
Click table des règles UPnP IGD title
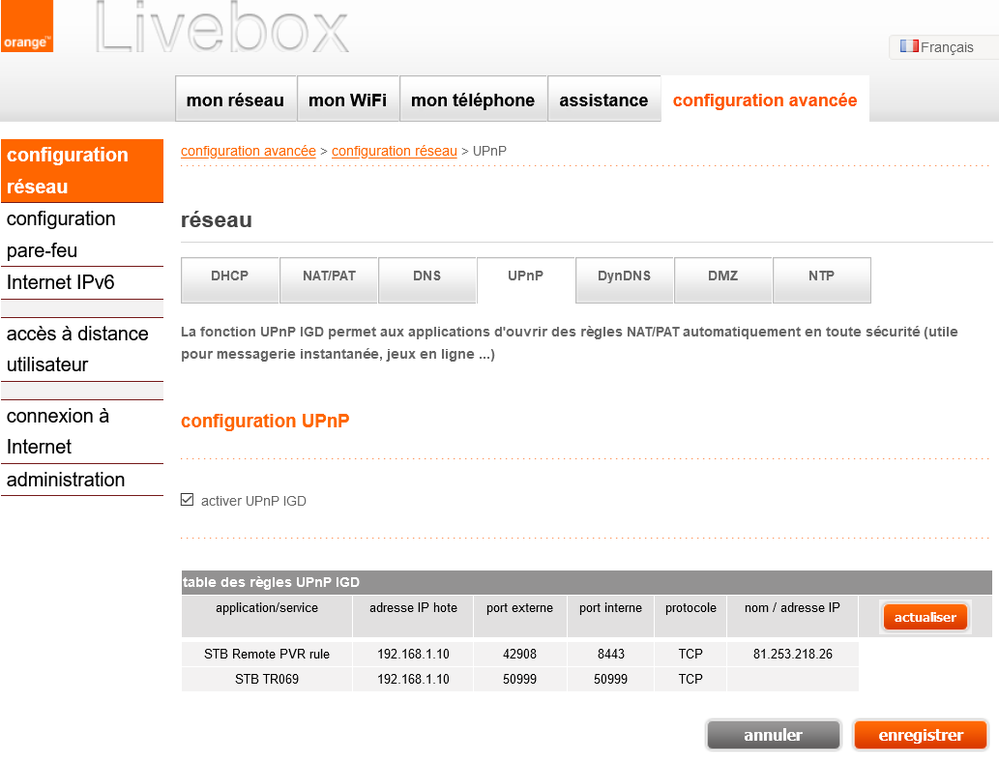pyautogui.click(x=271, y=582)
